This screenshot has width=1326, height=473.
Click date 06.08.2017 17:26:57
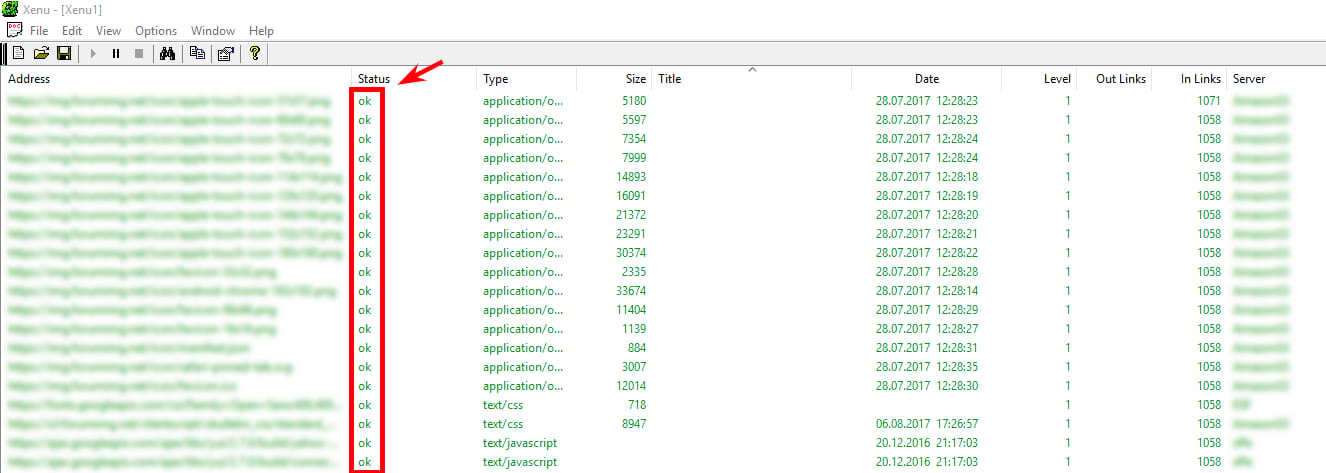tap(926, 424)
